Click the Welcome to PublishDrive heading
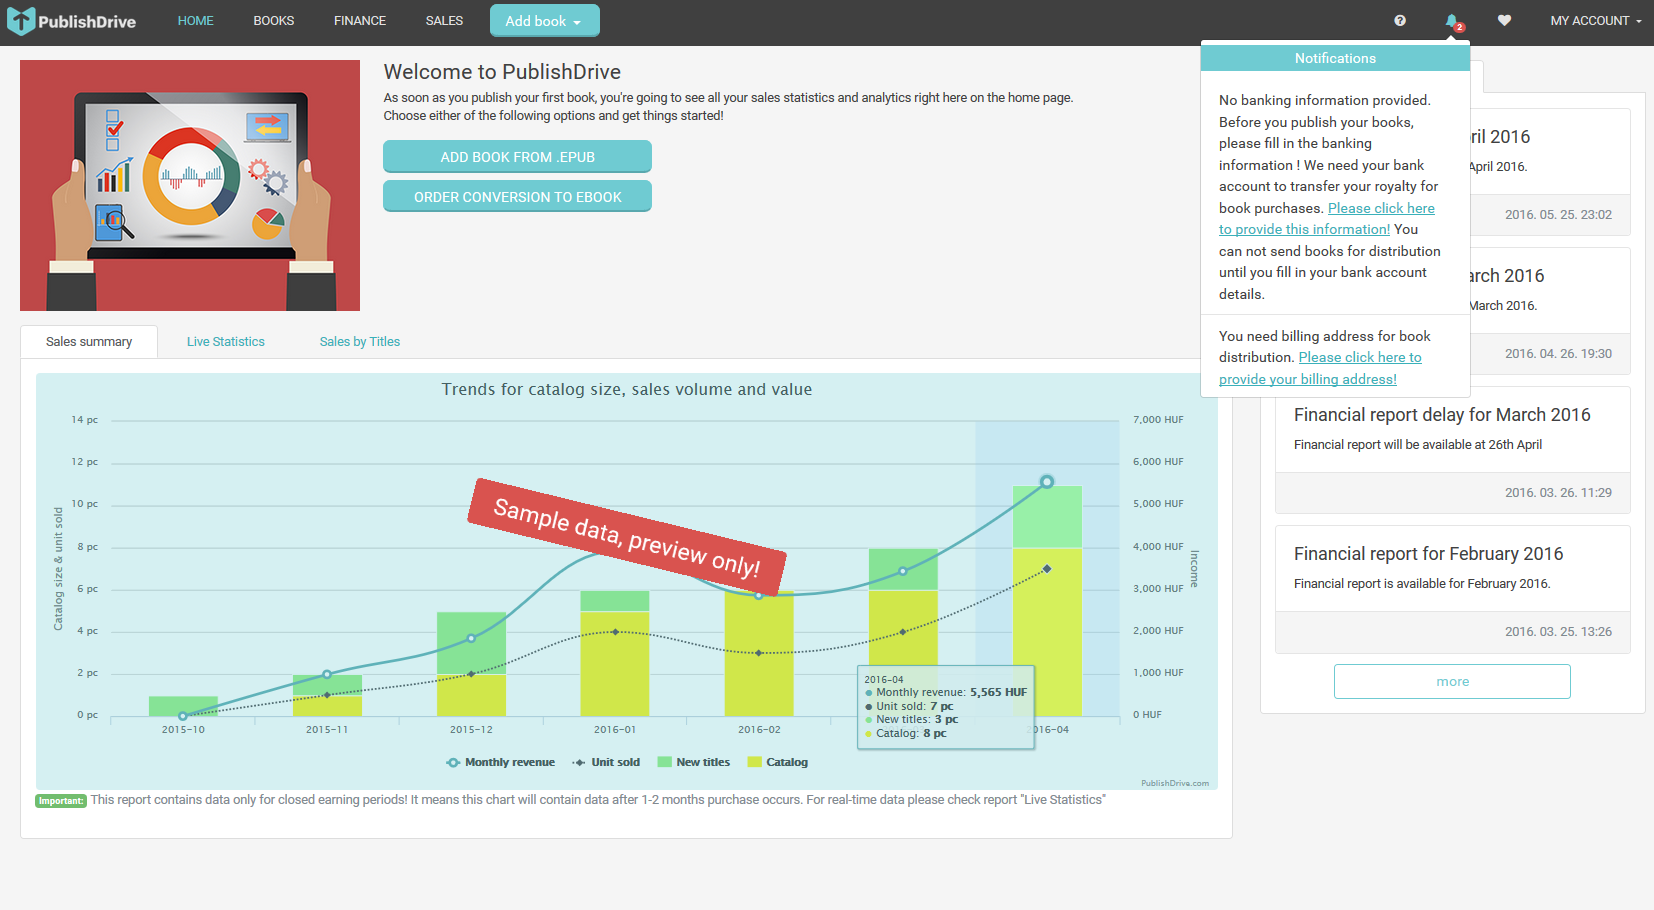1654x910 pixels. (x=502, y=72)
